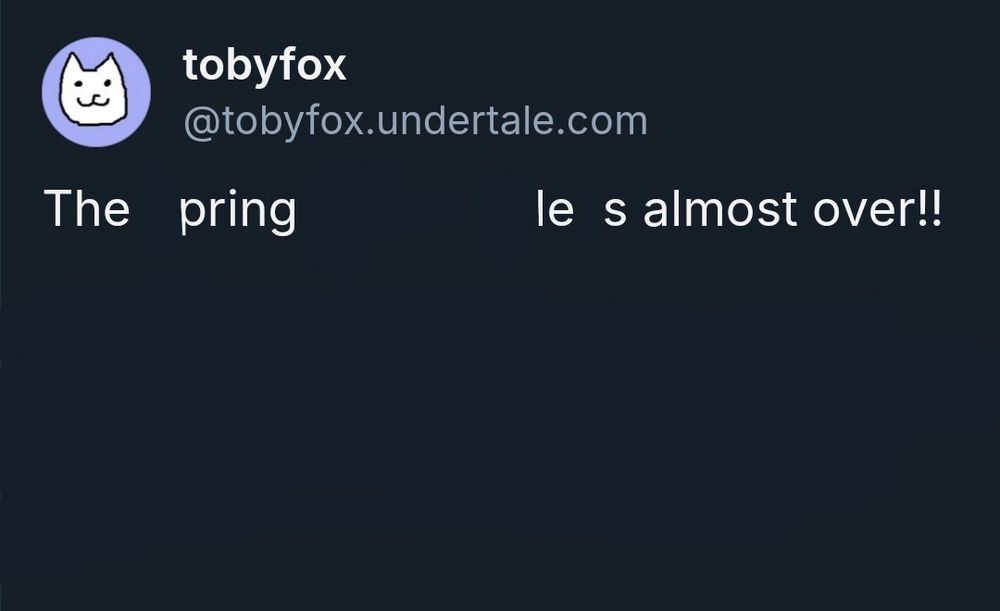The height and width of the screenshot is (611, 1000).
Task: Click the cat's left pointed ear
Action: [75, 64]
